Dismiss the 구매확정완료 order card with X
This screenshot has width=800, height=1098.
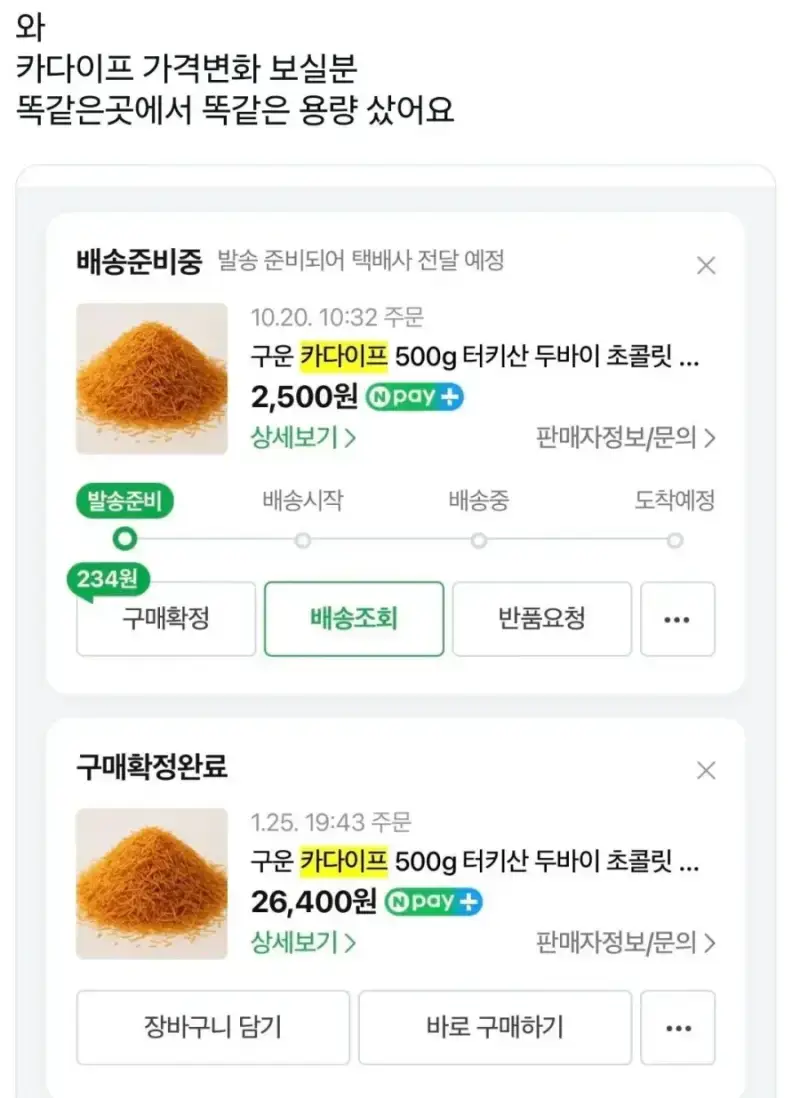click(x=706, y=770)
